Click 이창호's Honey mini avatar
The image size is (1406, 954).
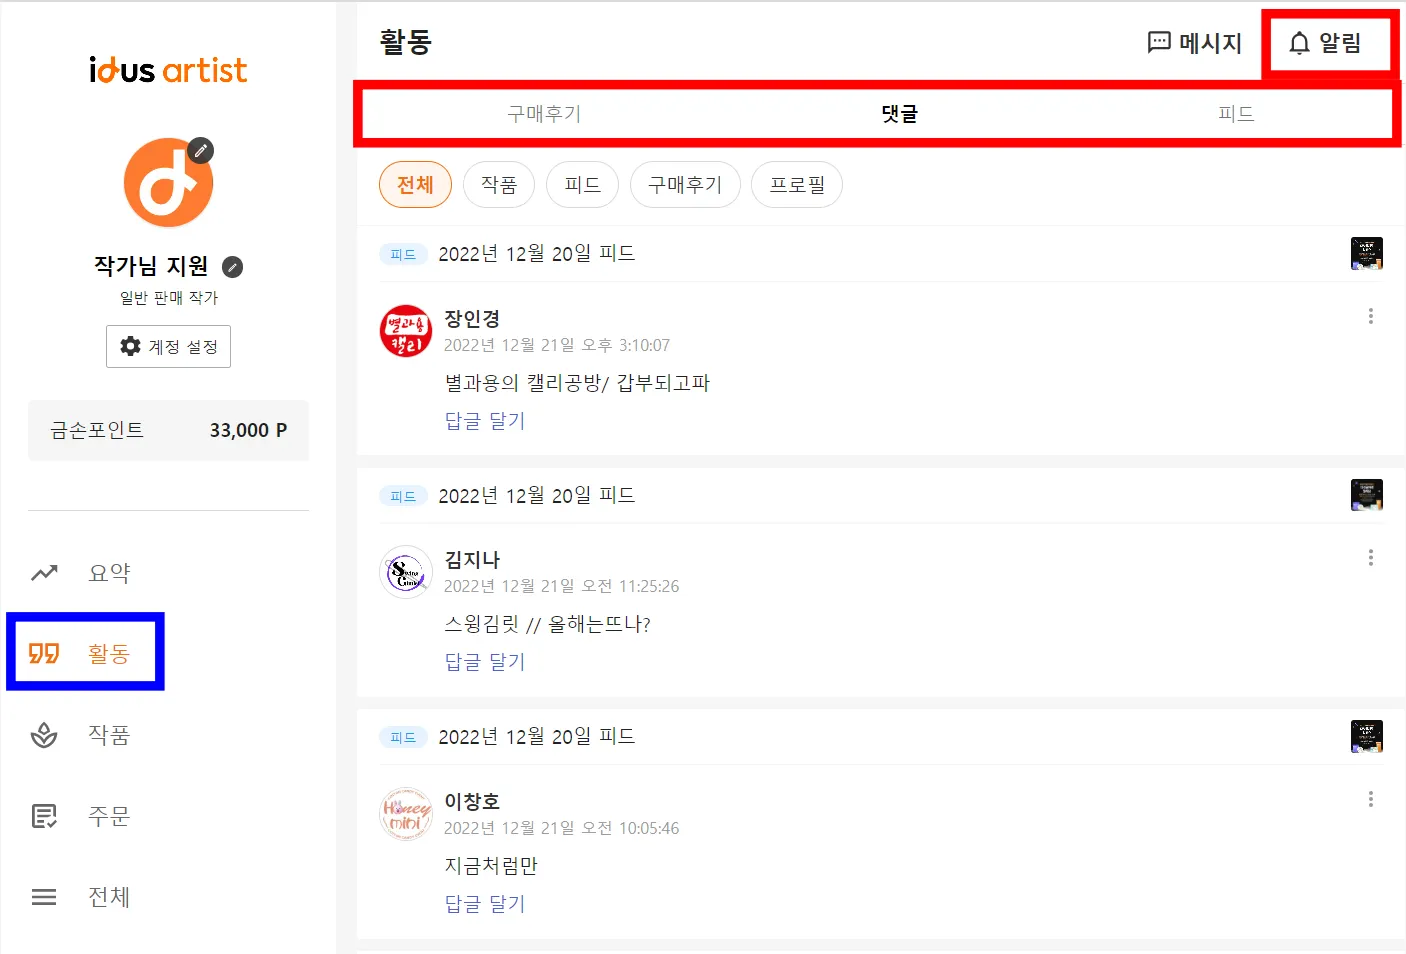(x=406, y=814)
